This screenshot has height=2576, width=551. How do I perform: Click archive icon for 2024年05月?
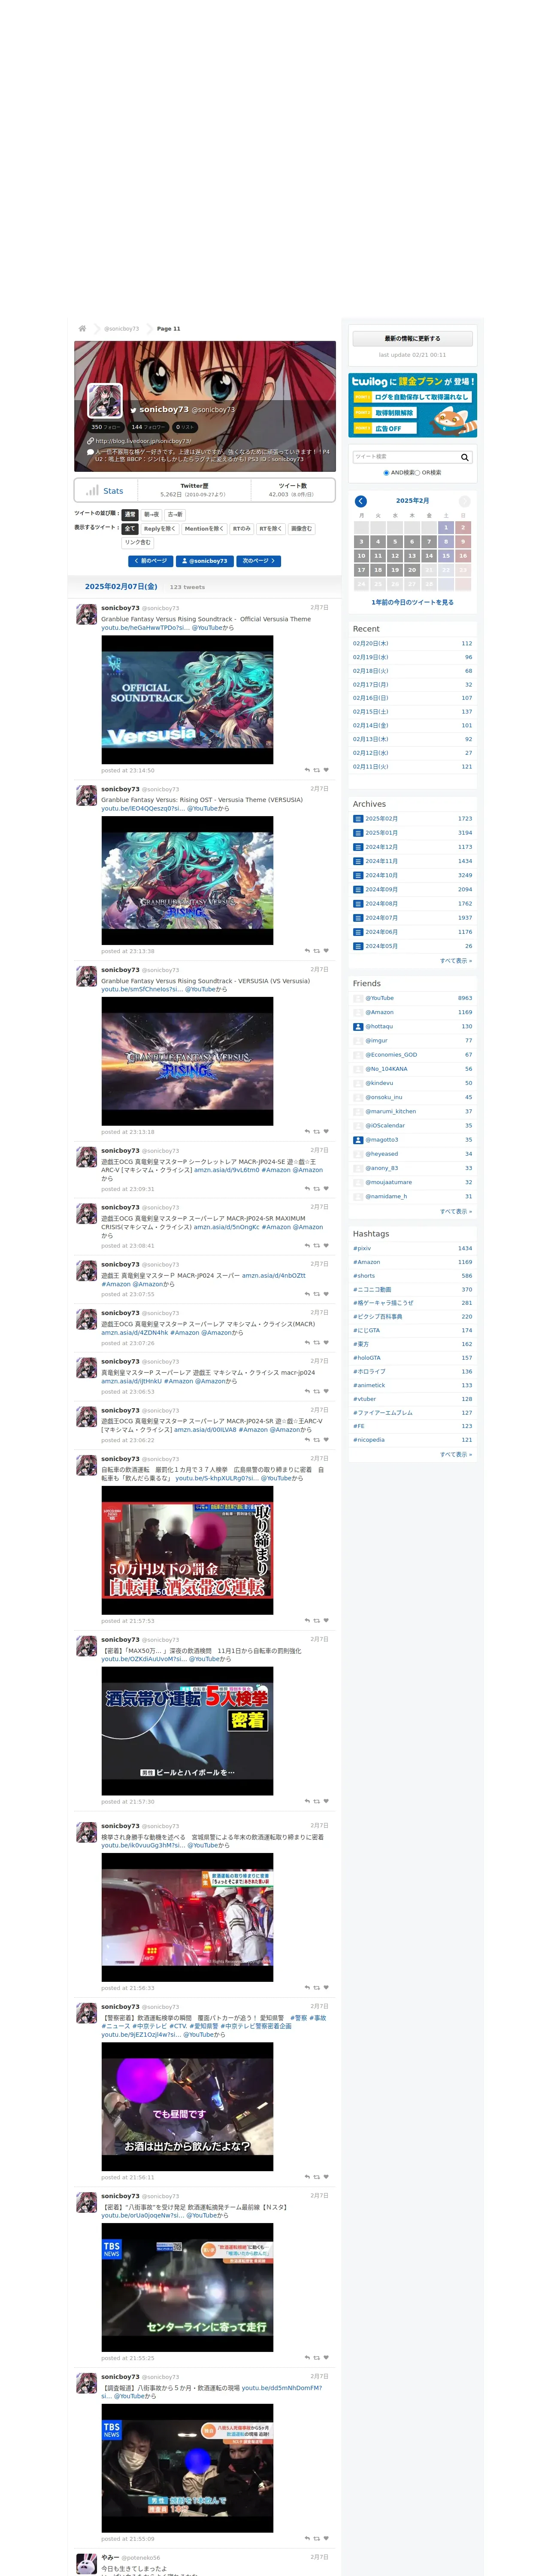[x=358, y=946]
